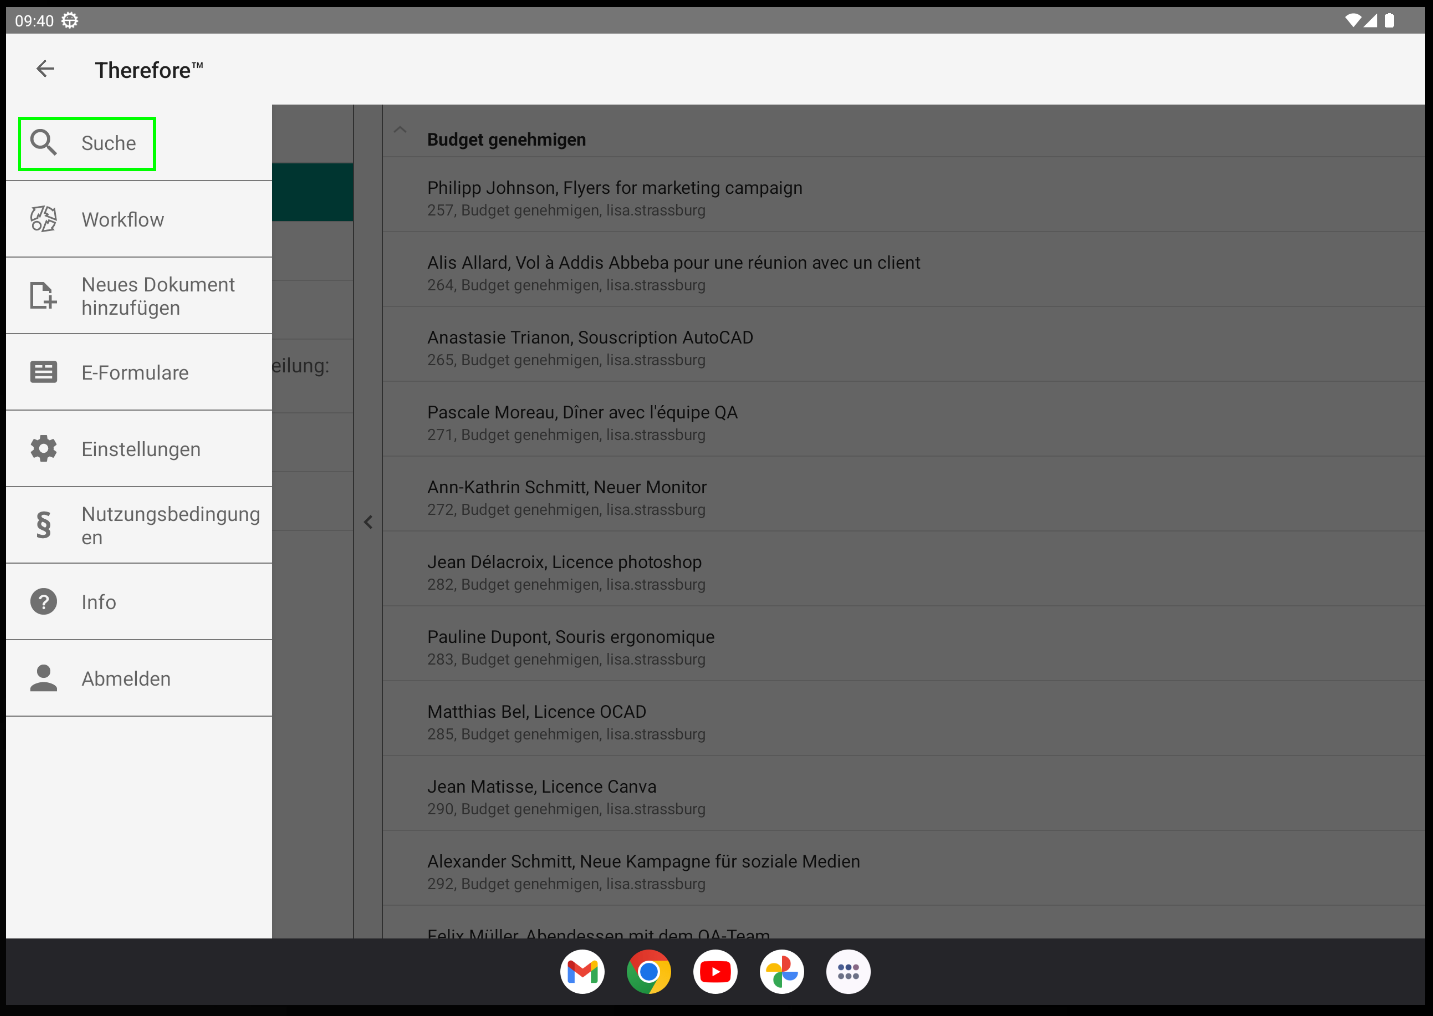
Task: Open the Workflow menu entry
Action: 123,220
